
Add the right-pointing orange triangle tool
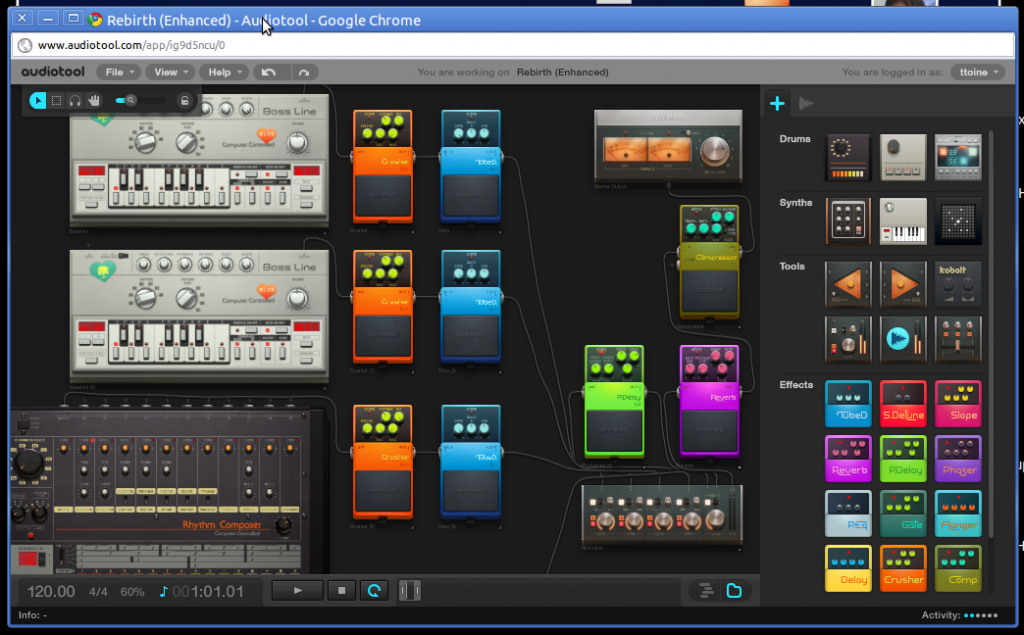[x=903, y=284]
